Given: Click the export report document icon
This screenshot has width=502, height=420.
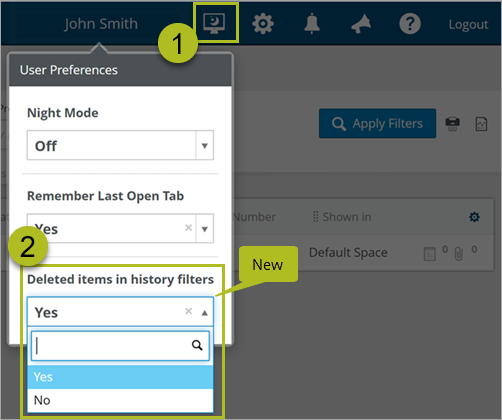Looking at the screenshot, I should click(x=481, y=124).
